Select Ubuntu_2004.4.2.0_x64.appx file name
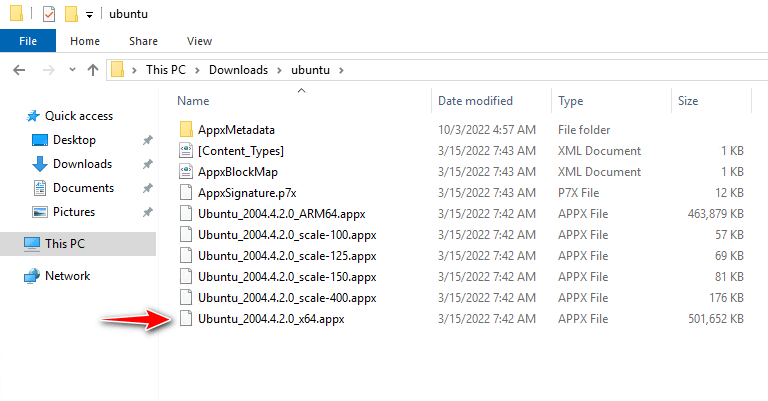Screen dimensions: 768x401 tap(271, 320)
